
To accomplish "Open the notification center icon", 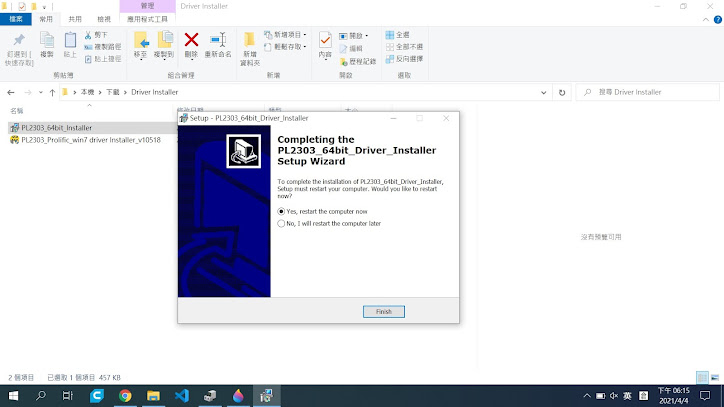I will coord(705,396).
